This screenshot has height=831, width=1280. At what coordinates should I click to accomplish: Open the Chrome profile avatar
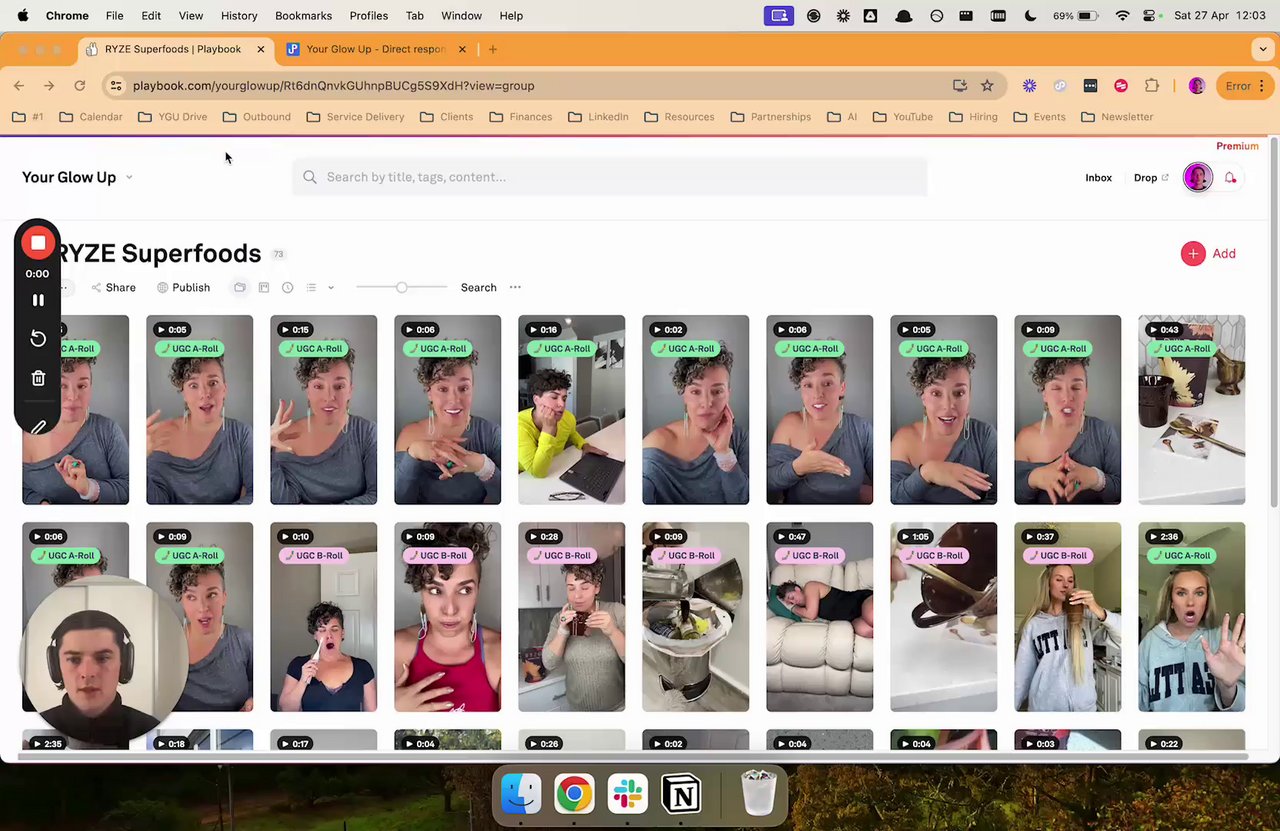pyautogui.click(x=1196, y=86)
